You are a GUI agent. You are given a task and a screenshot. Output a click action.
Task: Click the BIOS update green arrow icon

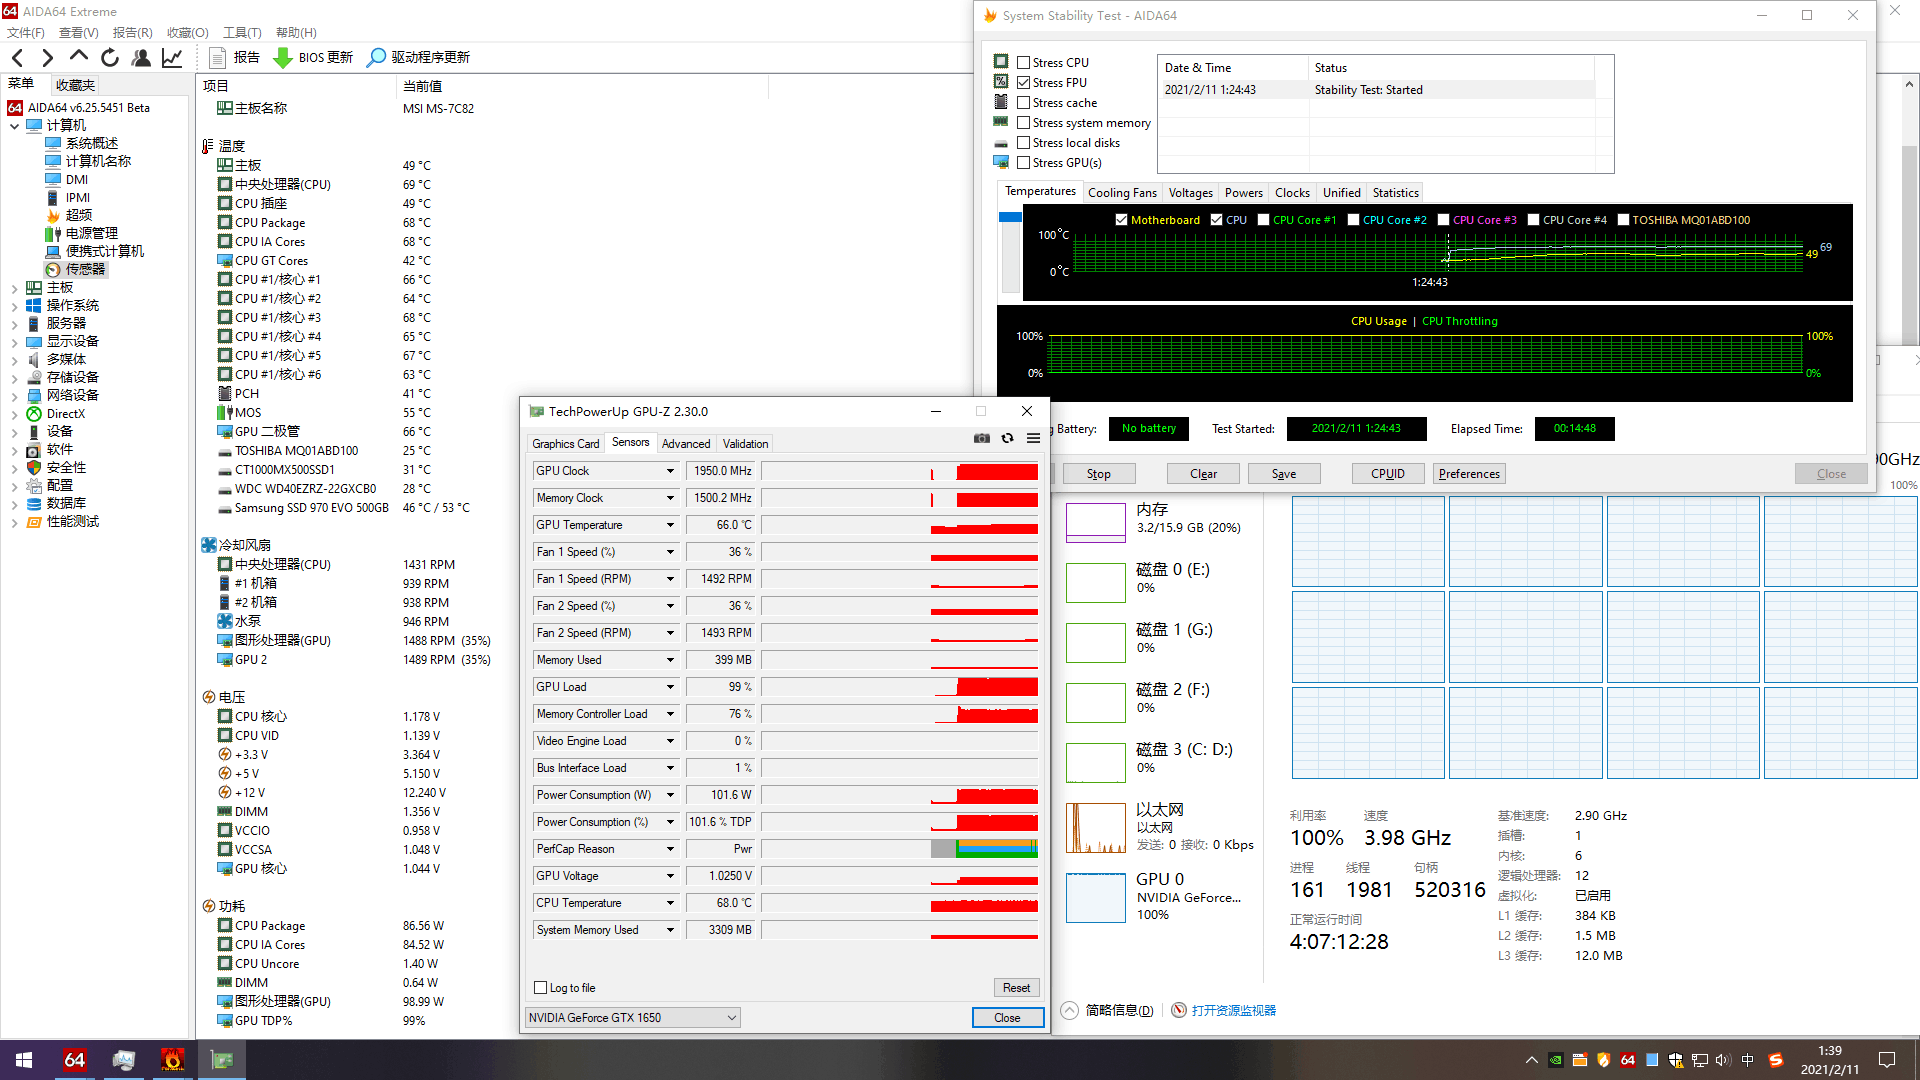283,58
